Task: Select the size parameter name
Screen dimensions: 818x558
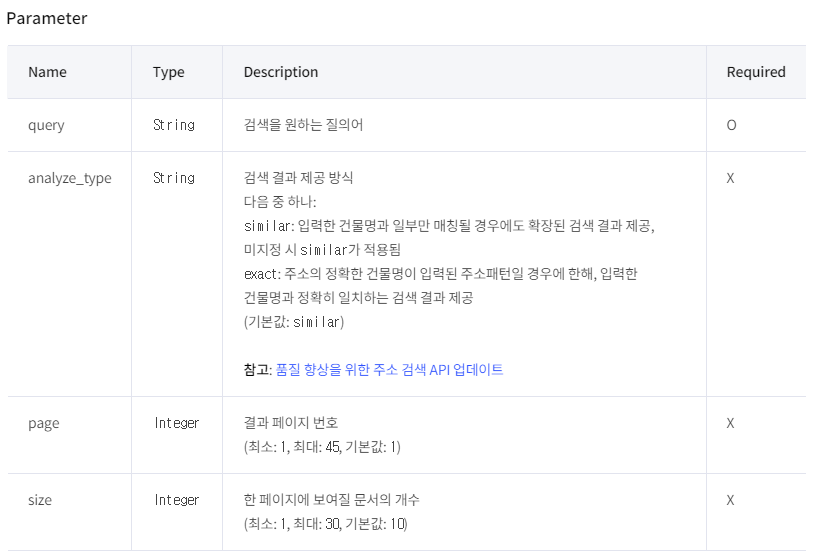Action: tap(40, 500)
